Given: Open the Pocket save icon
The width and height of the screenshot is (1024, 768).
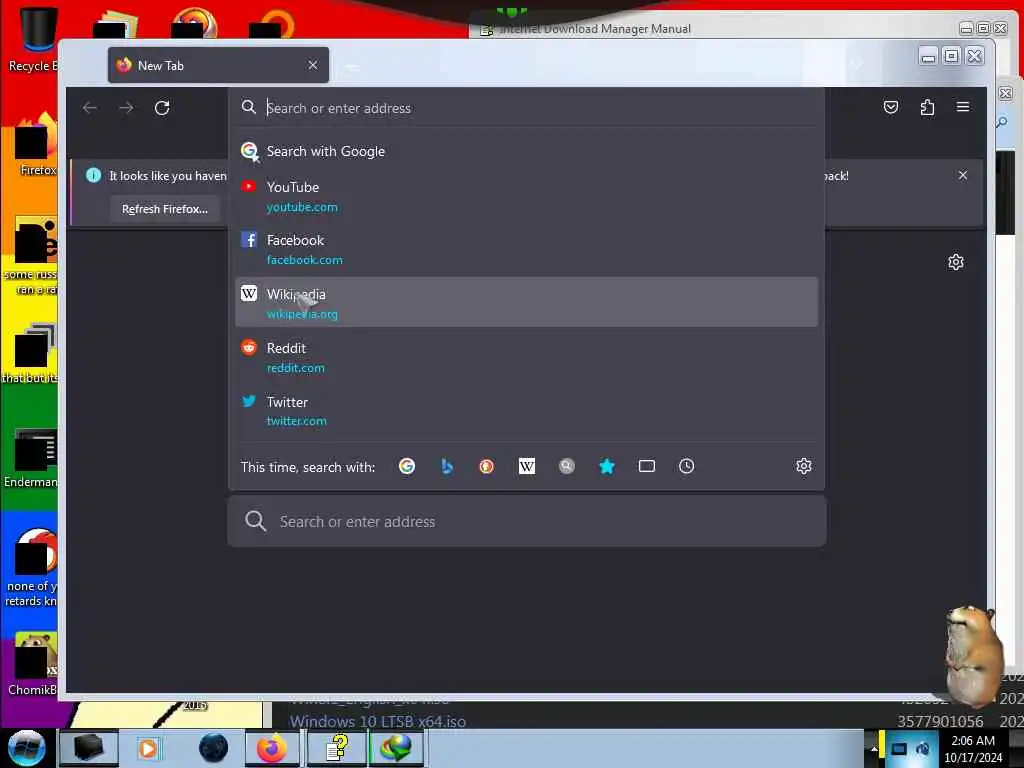Looking at the screenshot, I should click(x=891, y=107).
